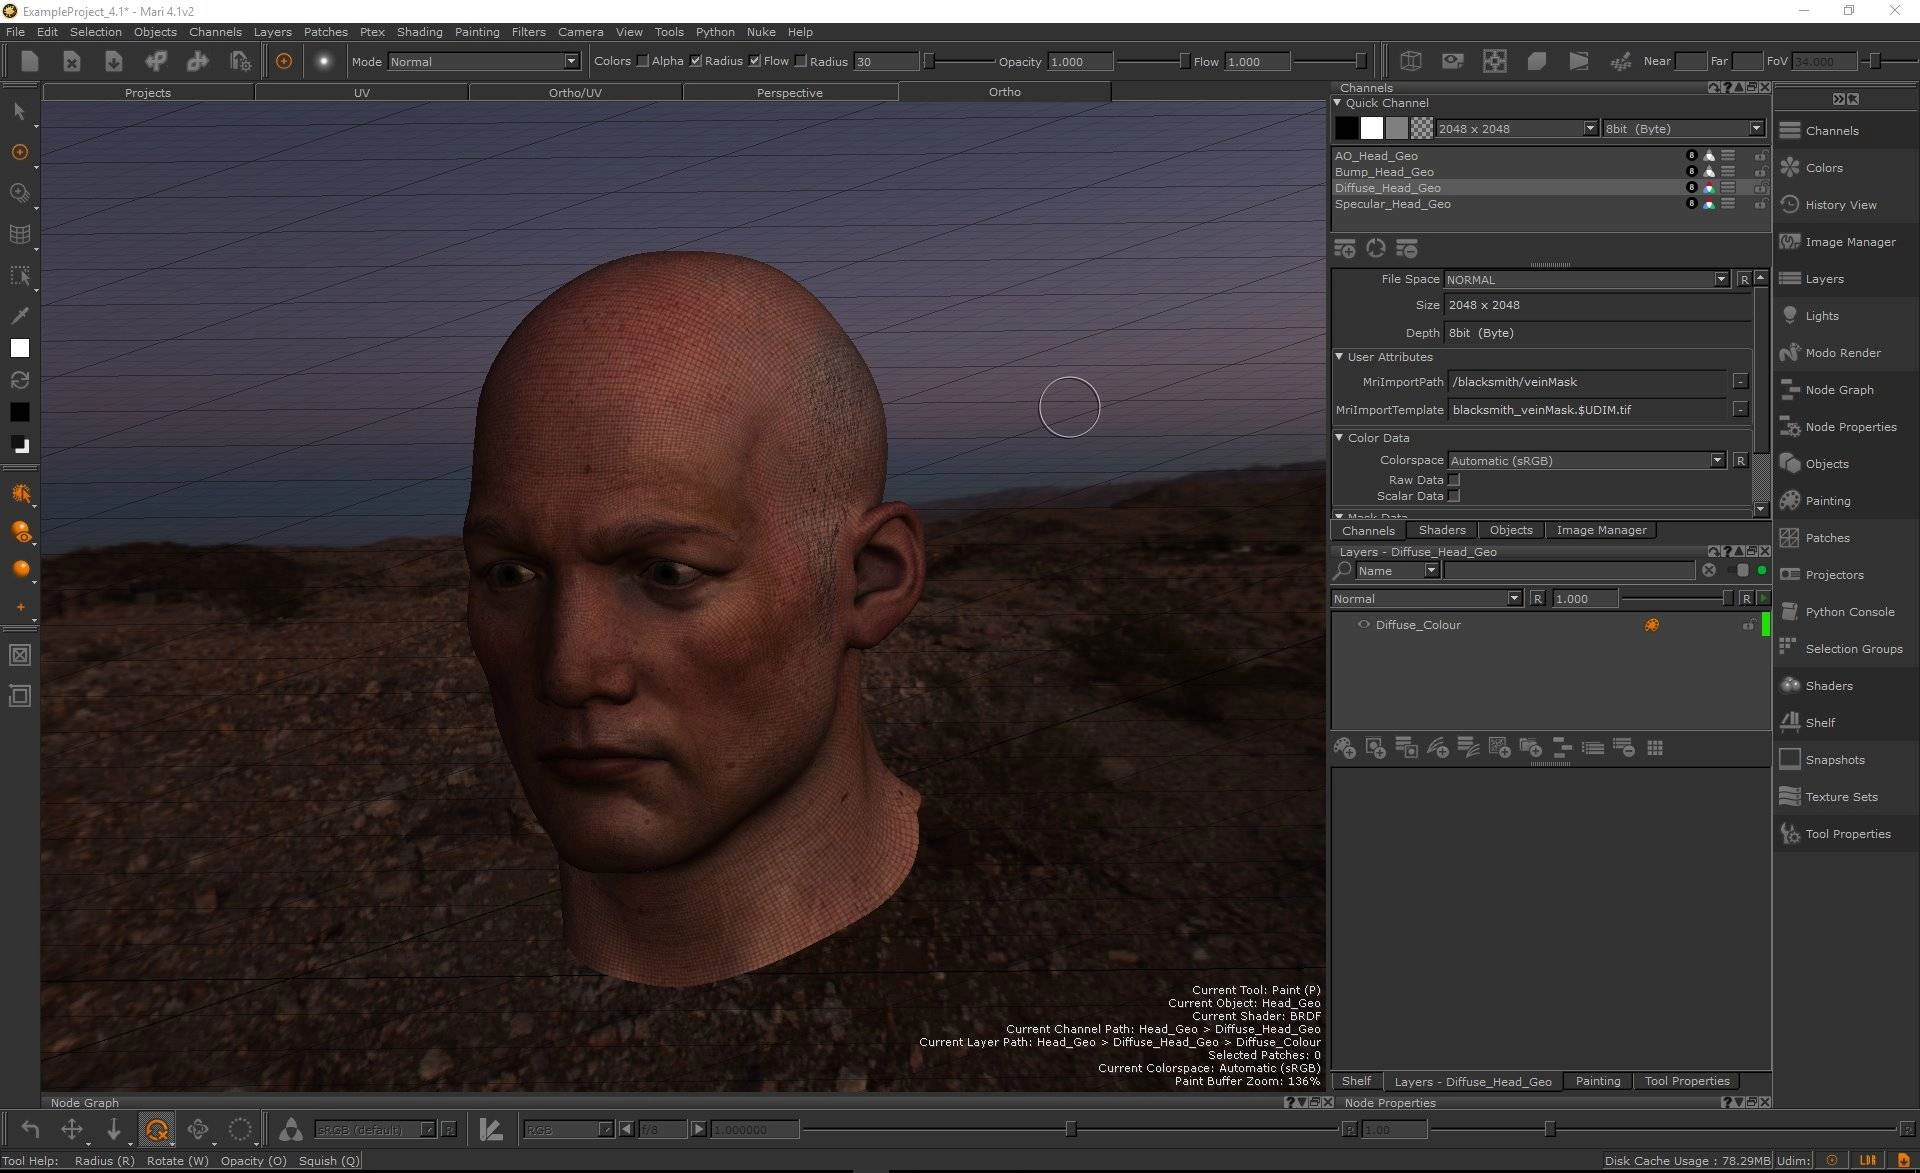
Task: Collapse the User Attributes section
Action: pyautogui.click(x=1340, y=356)
